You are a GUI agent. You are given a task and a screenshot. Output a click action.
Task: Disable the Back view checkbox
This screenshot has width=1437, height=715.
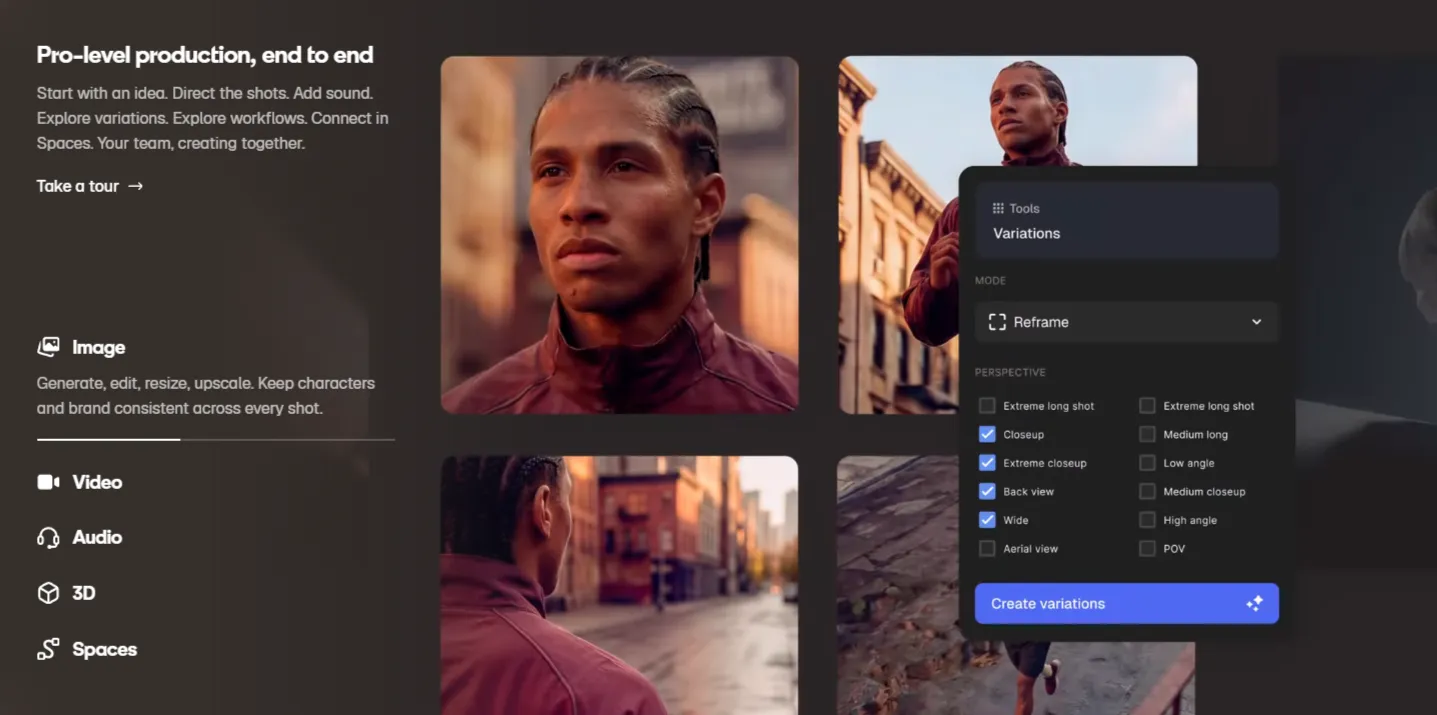coord(987,491)
